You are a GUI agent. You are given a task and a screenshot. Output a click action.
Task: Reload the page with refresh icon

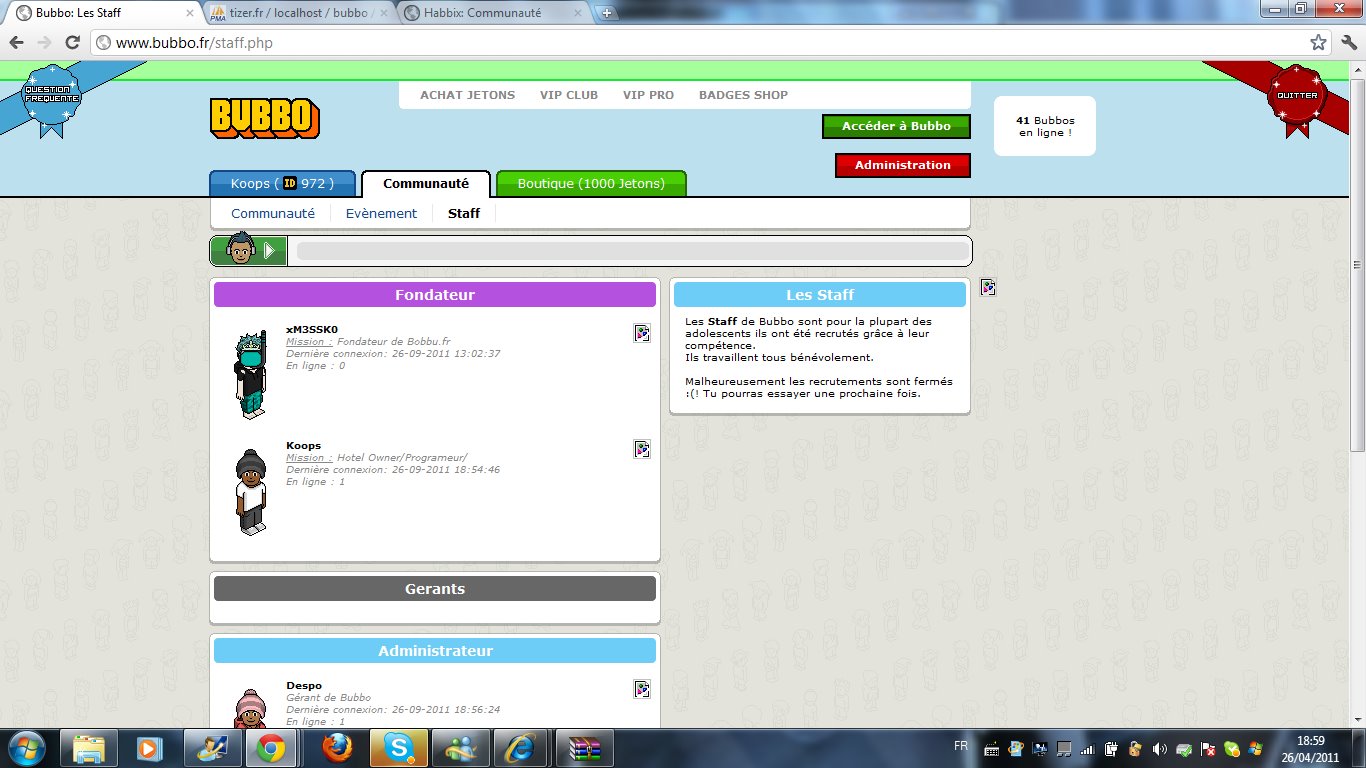point(72,43)
